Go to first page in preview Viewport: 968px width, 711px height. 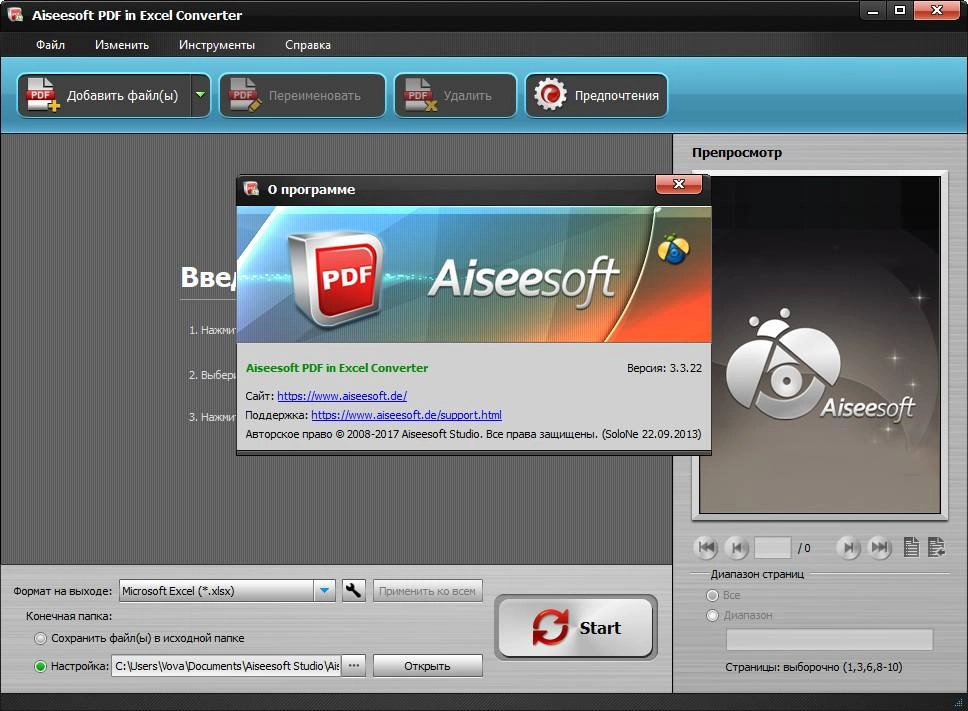click(706, 547)
